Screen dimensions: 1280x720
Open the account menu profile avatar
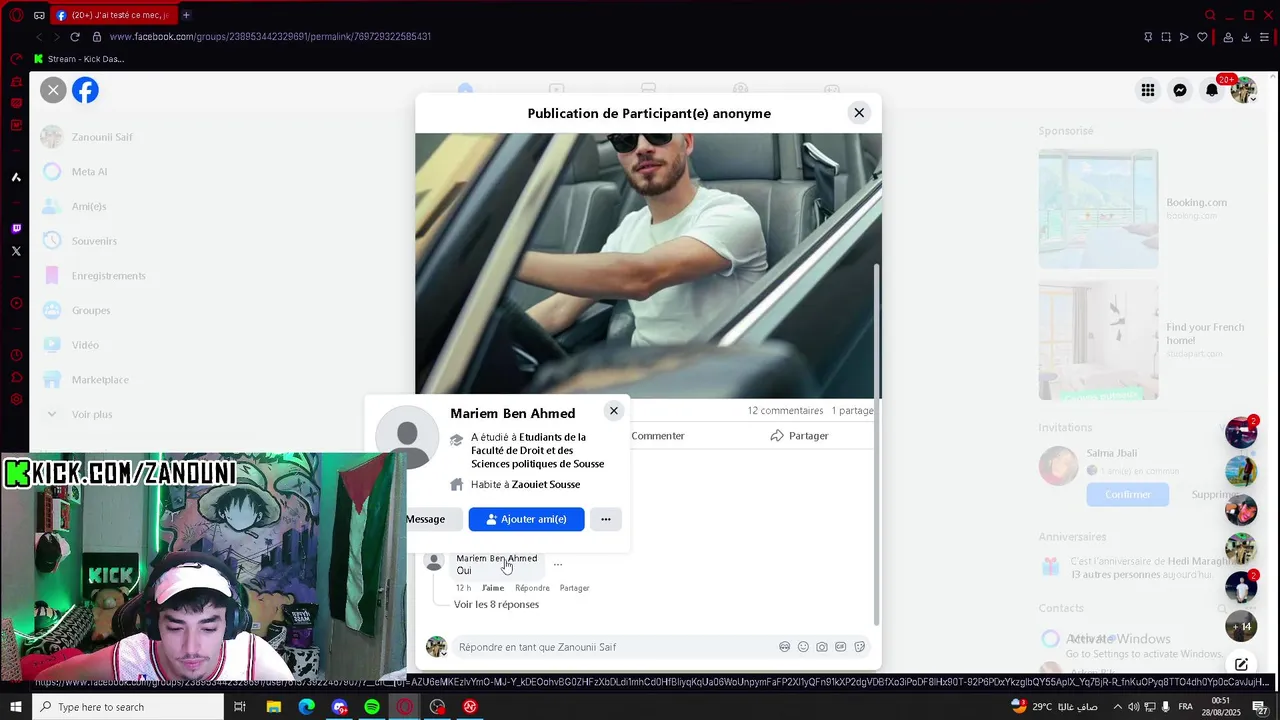1243,90
